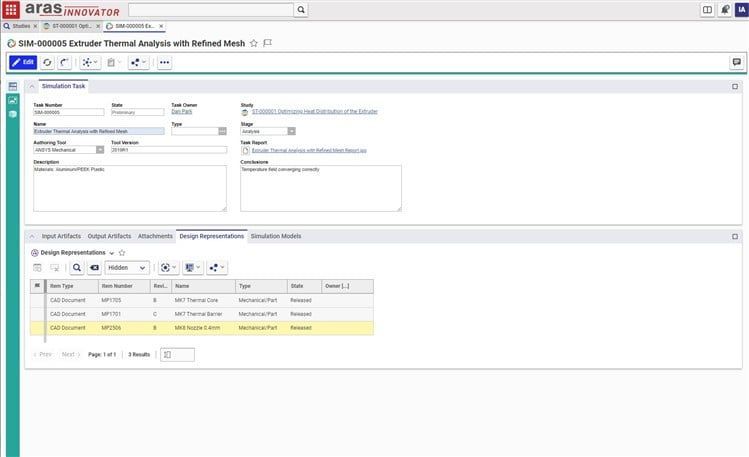
Task: Run search in Design Representations grid
Action: pos(76,267)
